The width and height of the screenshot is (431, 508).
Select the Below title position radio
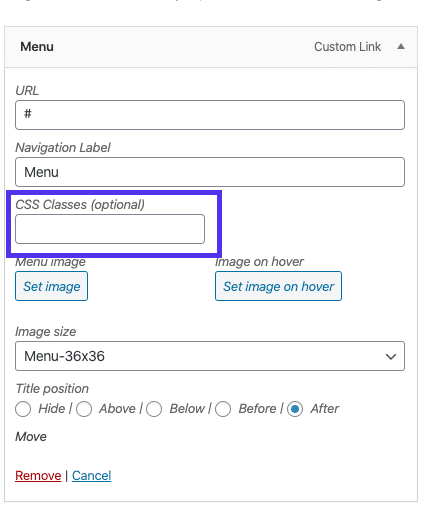(x=154, y=409)
